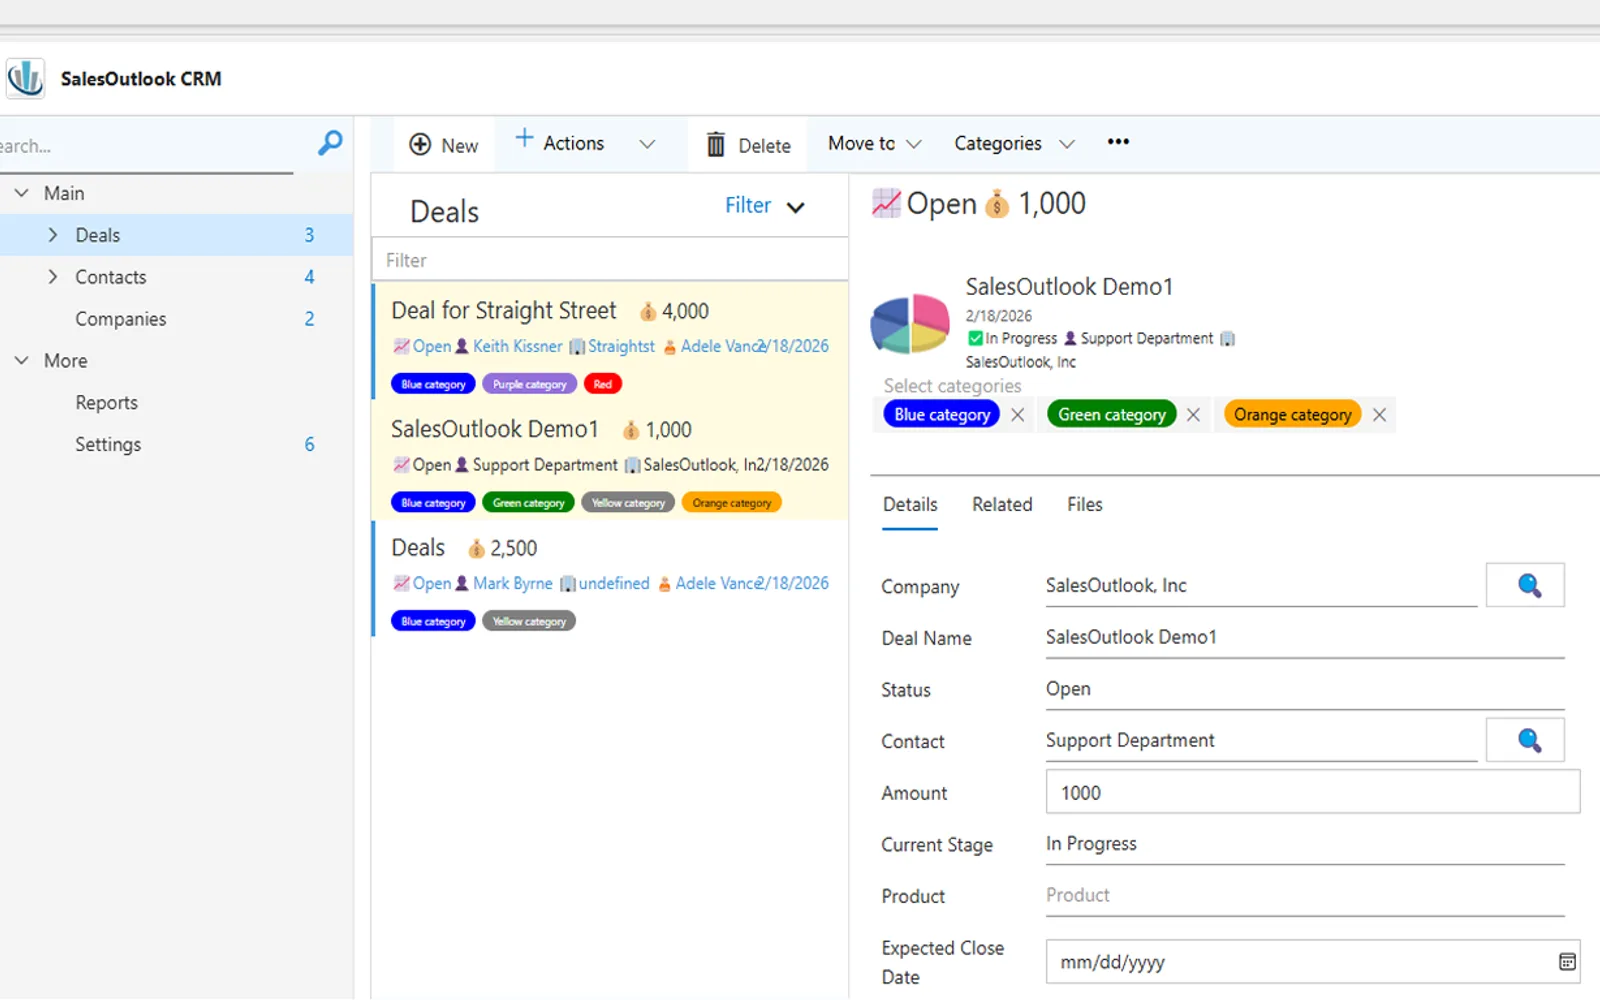Remove the Green category tag
Image resolution: width=1600 pixels, height=1000 pixels.
pos(1193,415)
